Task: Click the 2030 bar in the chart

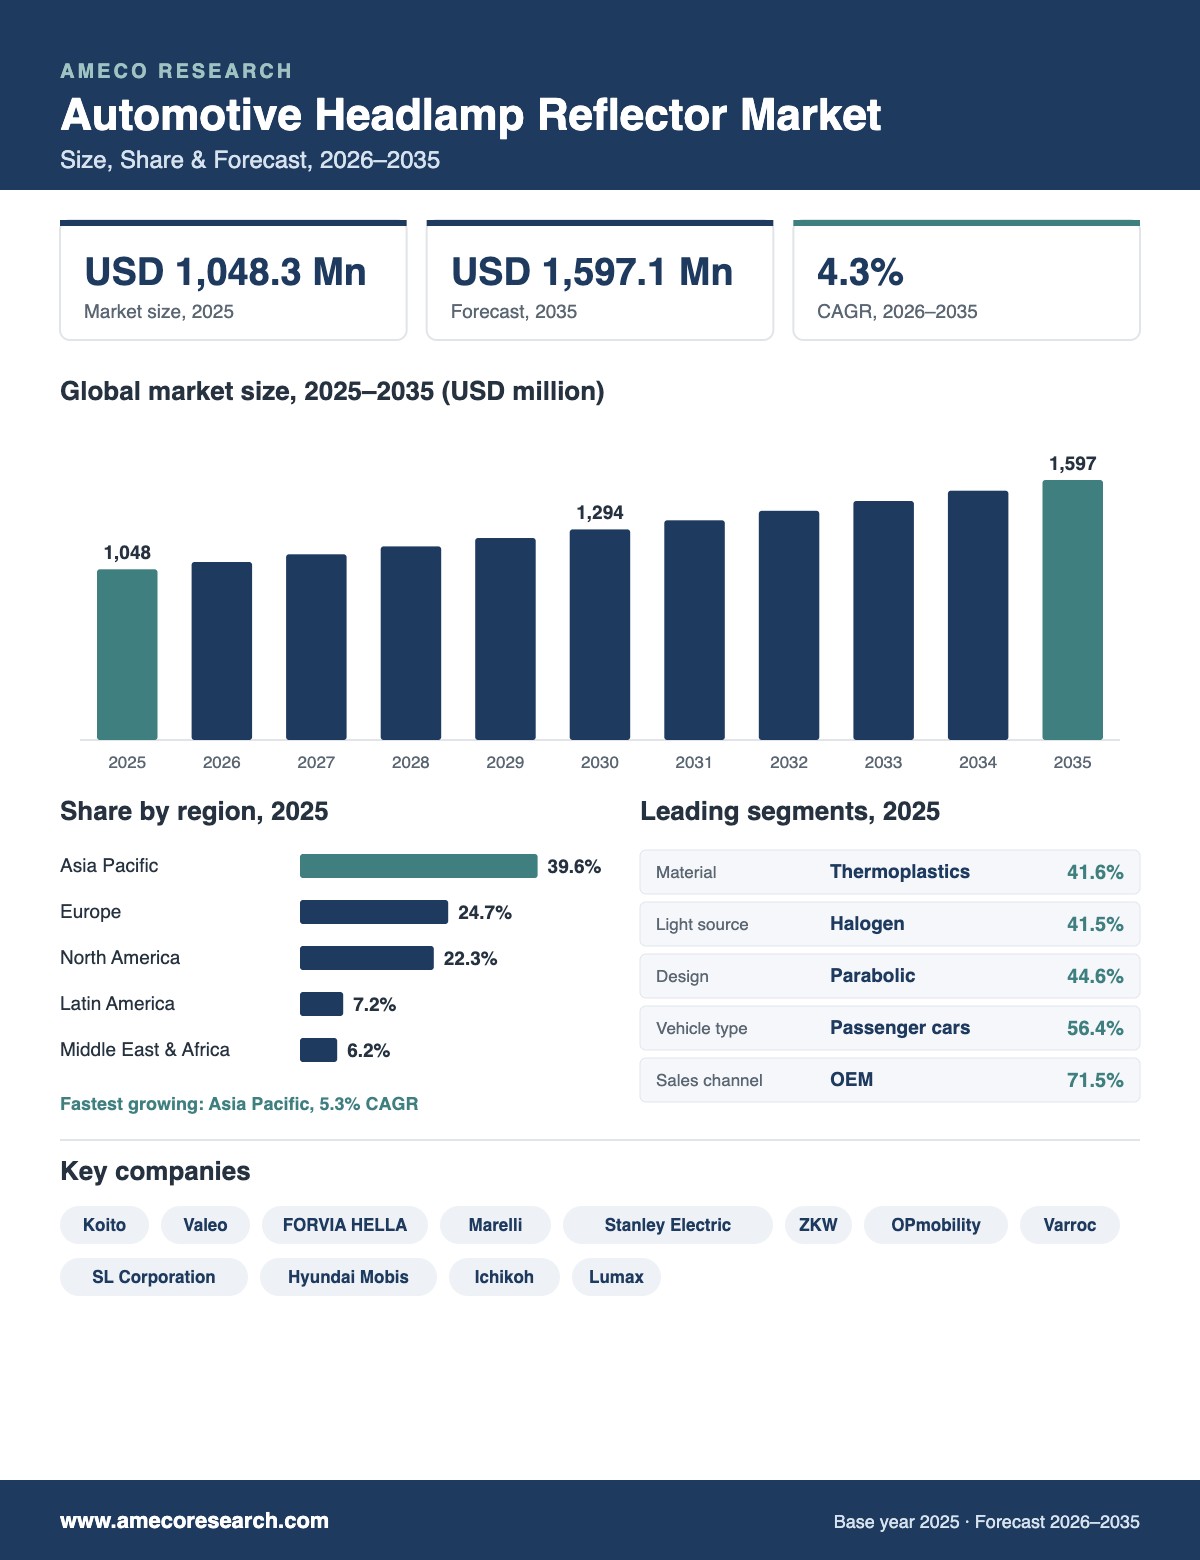Action: point(600,635)
